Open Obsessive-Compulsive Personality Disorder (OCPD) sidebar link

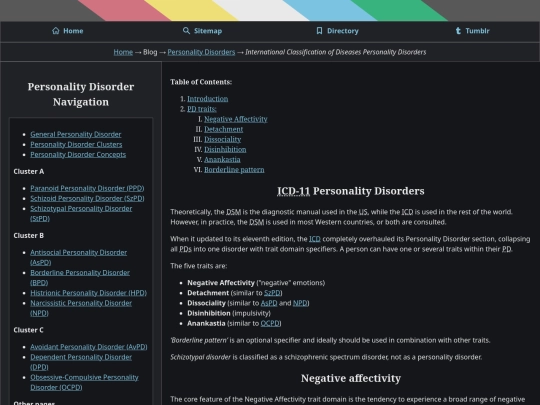pos(84,382)
